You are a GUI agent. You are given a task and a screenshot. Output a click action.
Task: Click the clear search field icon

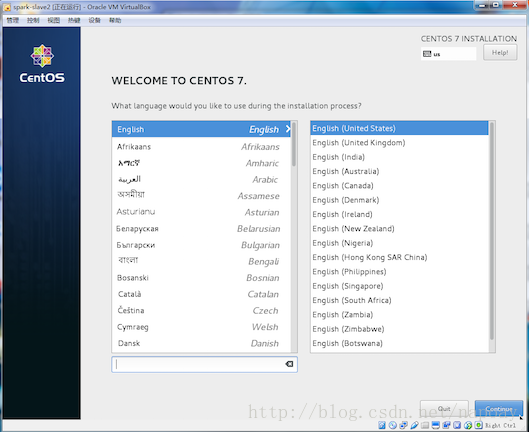tap(289, 364)
